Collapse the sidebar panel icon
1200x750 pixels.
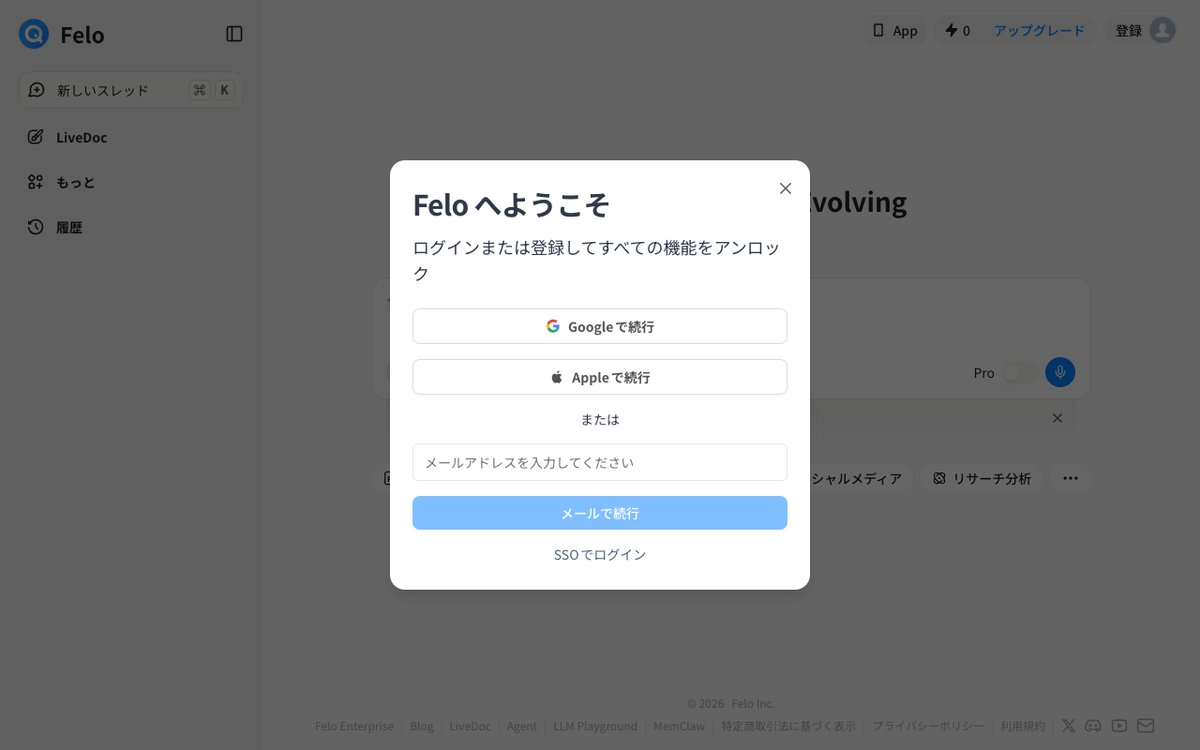pos(234,34)
